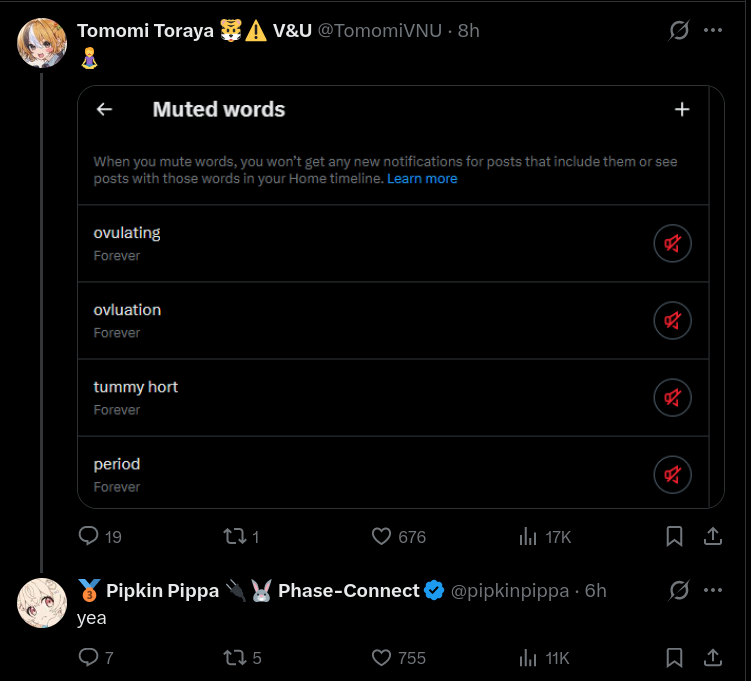Open the Learn more link
The width and height of the screenshot is (751, 681).
click(x=422, y=179)
